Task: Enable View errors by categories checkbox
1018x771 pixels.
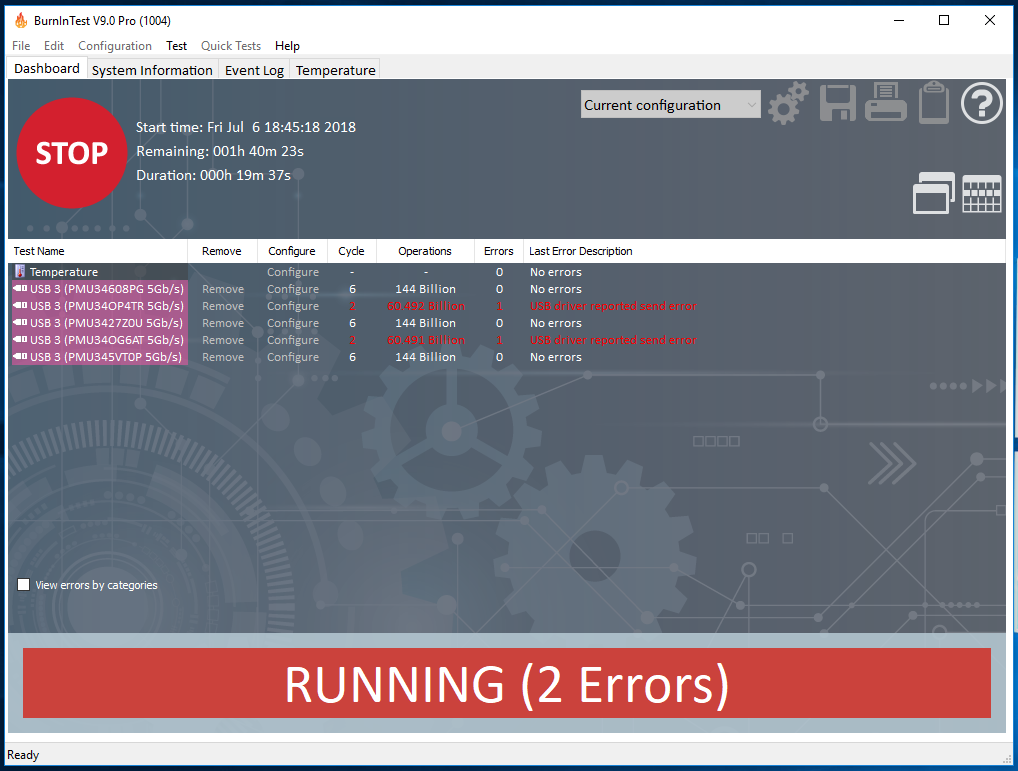Action: 23,585
